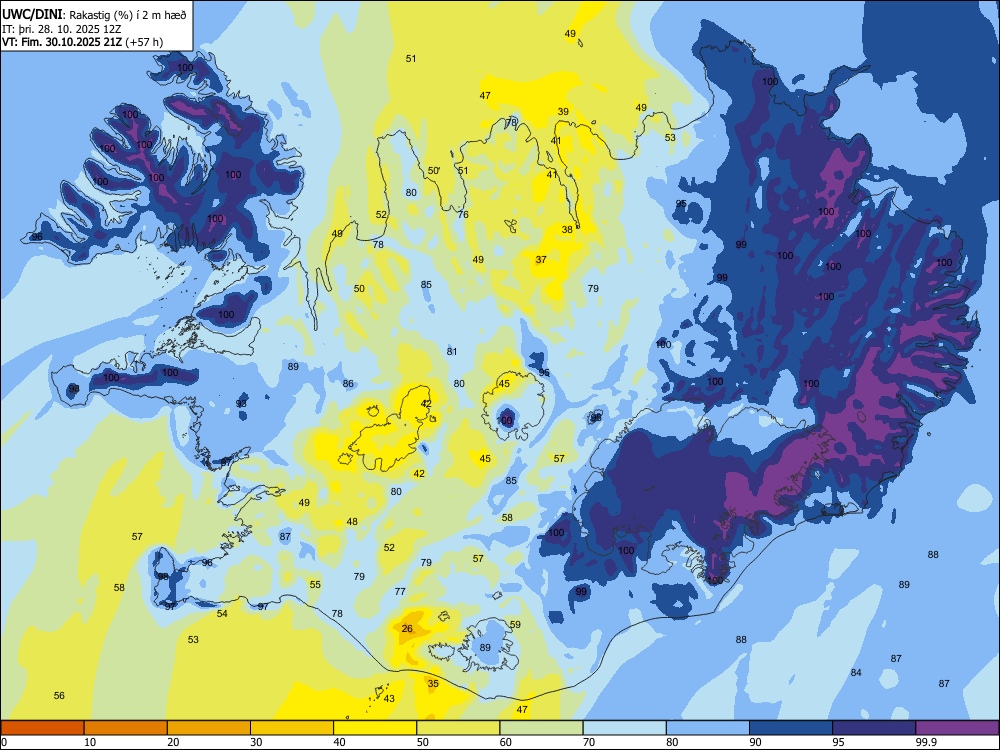Viewport: 1000px width, 750px height.
Task: Click valid time 'VT: Fim. 30.10.2025 21Z (+57 h)'
Action: [x=82, y=42]
